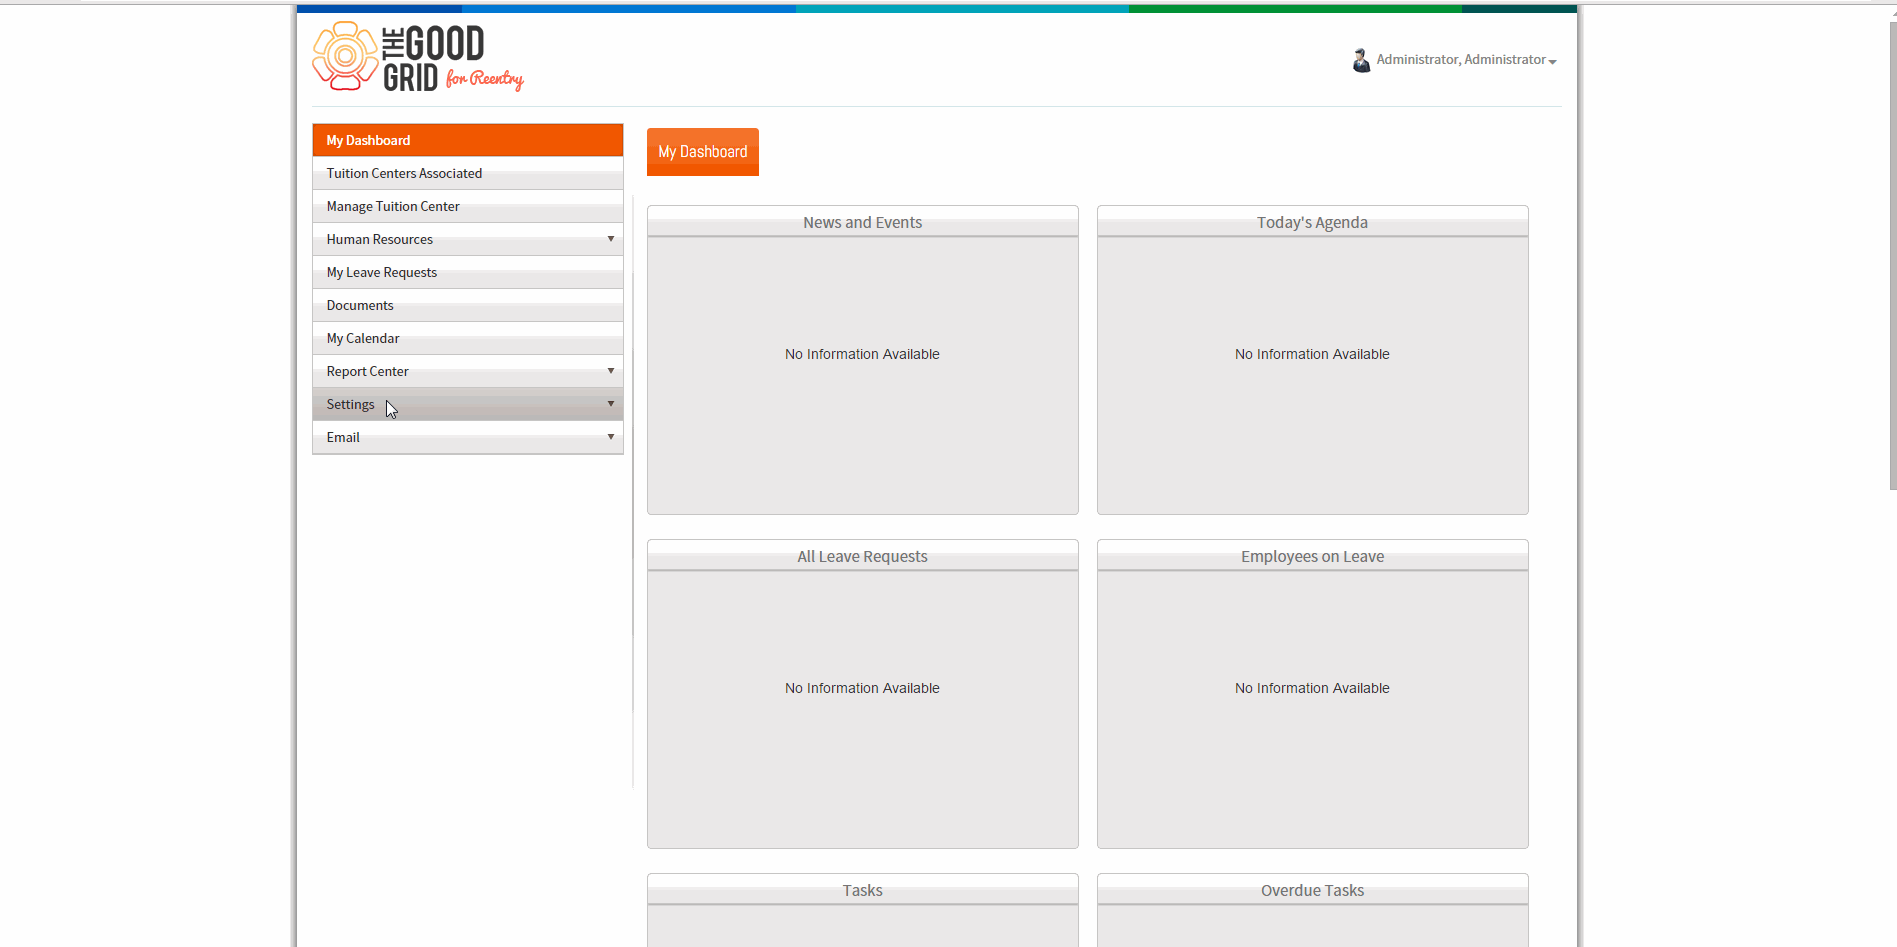
Task: Open My Calendar
Action: click(x=468, y=338)
